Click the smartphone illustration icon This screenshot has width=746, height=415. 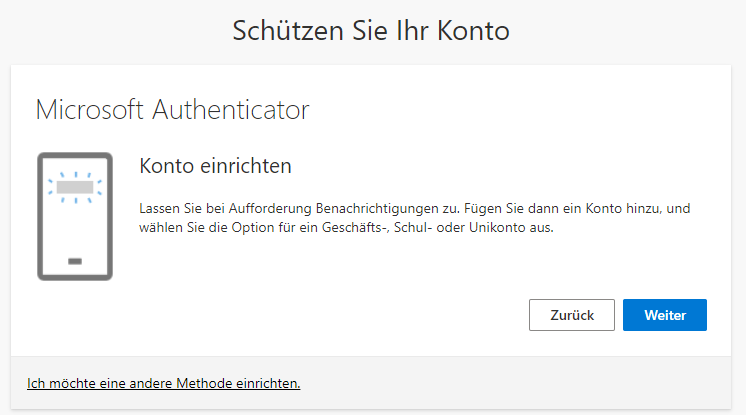(x=75, y=217)
